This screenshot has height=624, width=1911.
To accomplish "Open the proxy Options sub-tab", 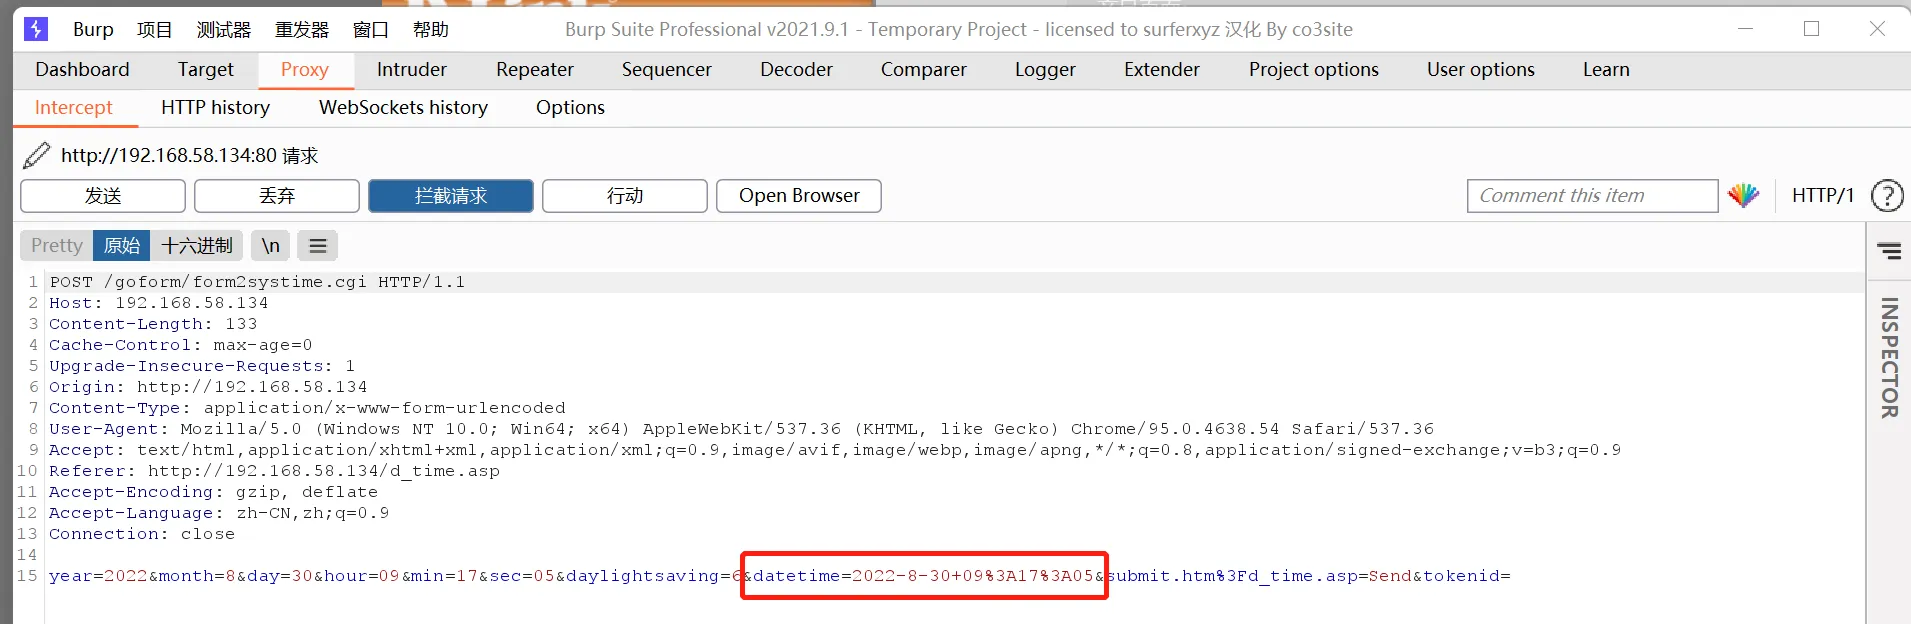I will (x=570, y=108).
